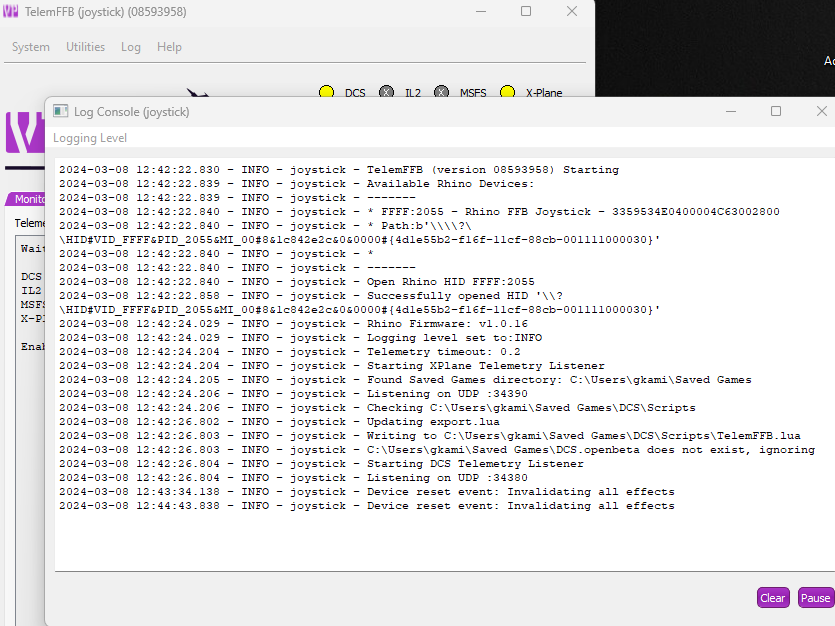The image size is (835, 626).
Task: Open the Utilities menu in TelemFFB
Action: [85, 47]
